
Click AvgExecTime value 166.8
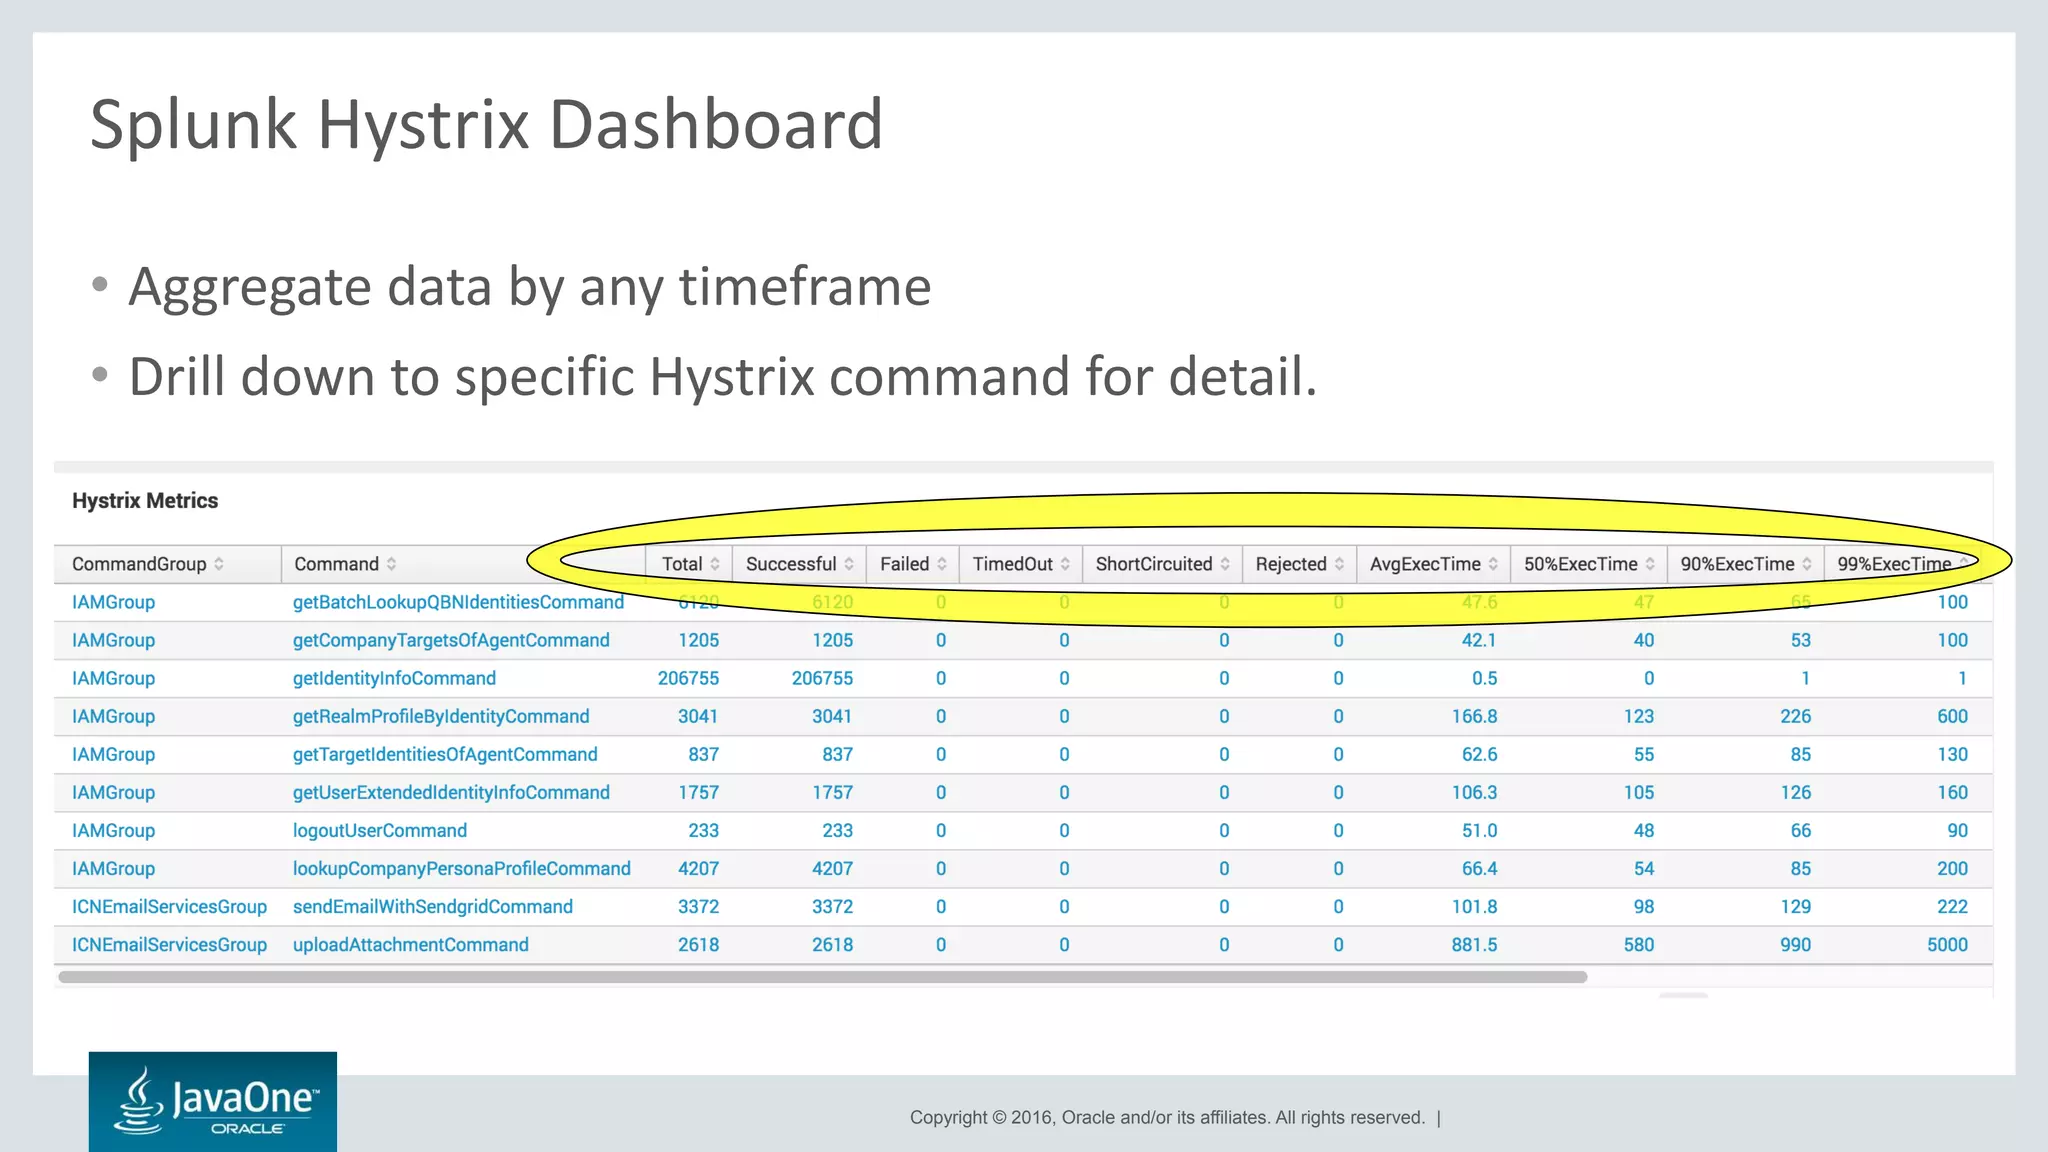1474,716
